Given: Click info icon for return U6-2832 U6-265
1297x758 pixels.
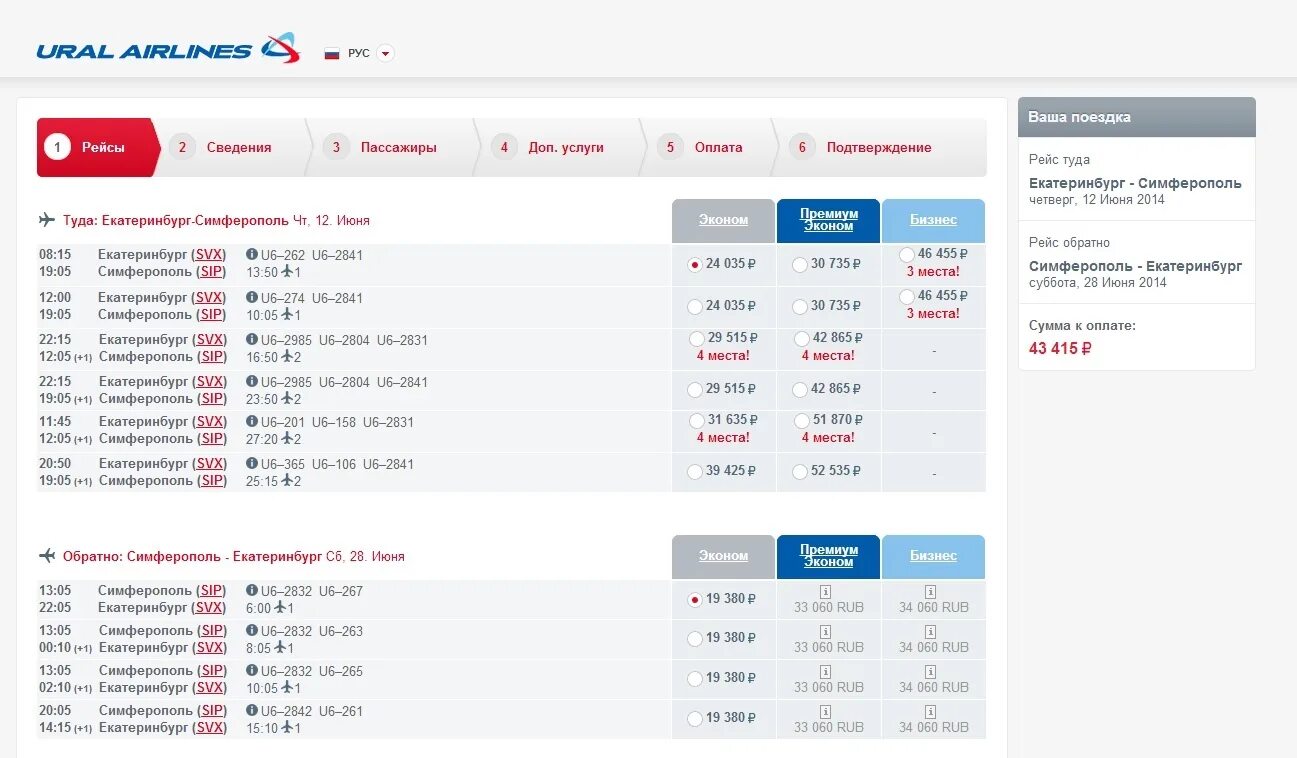Looking at the screenshot, I should pos(252,670).
